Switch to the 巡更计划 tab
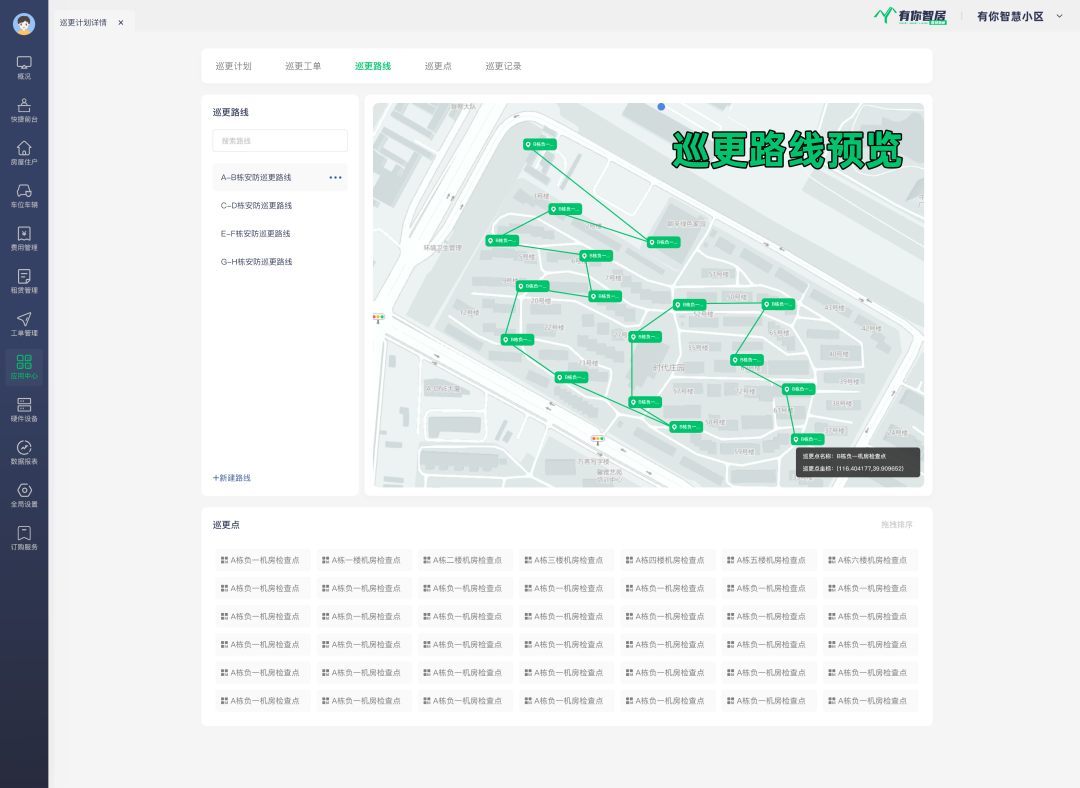 click(233, 66)
